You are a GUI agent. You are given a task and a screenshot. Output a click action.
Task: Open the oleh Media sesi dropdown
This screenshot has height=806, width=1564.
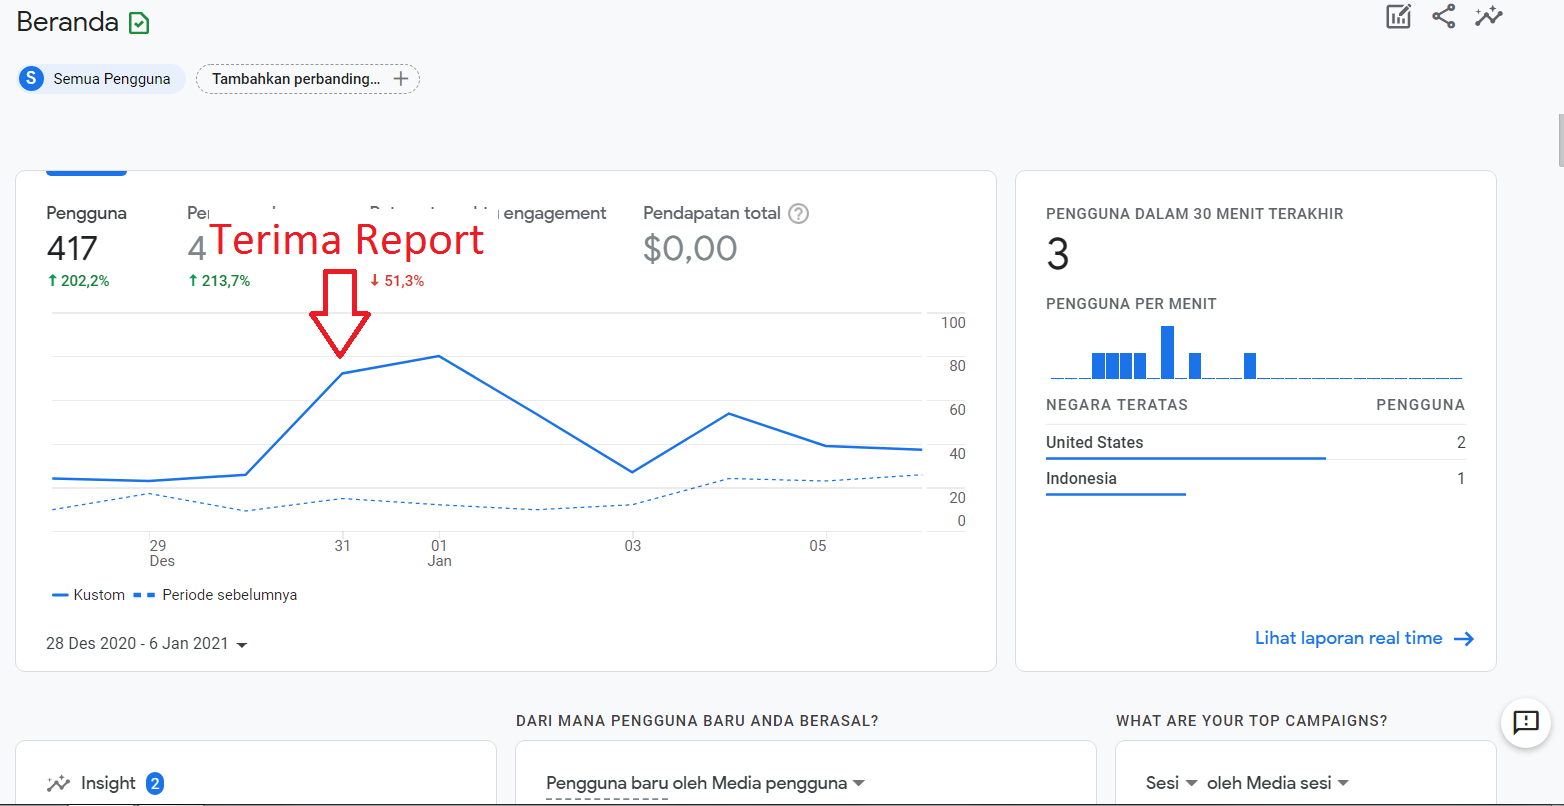[1278, 783]
